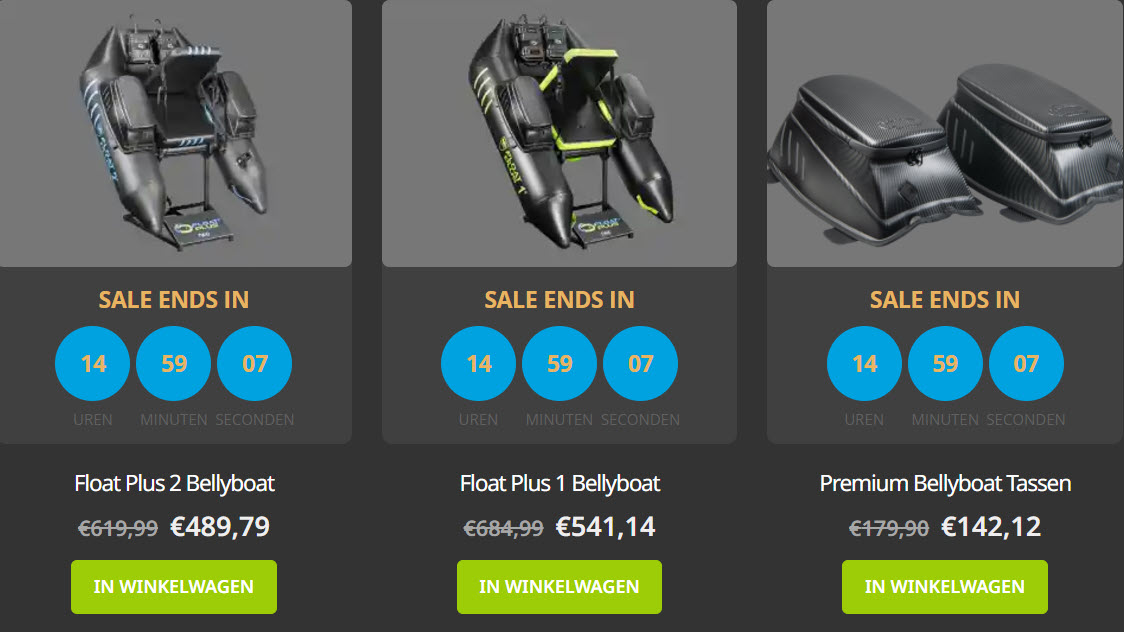The width and height of the screenshot is (1124, 632).
Task: Add Float Plus 1 Bellyboat to winkelwagen
Action: coord(559,587)
